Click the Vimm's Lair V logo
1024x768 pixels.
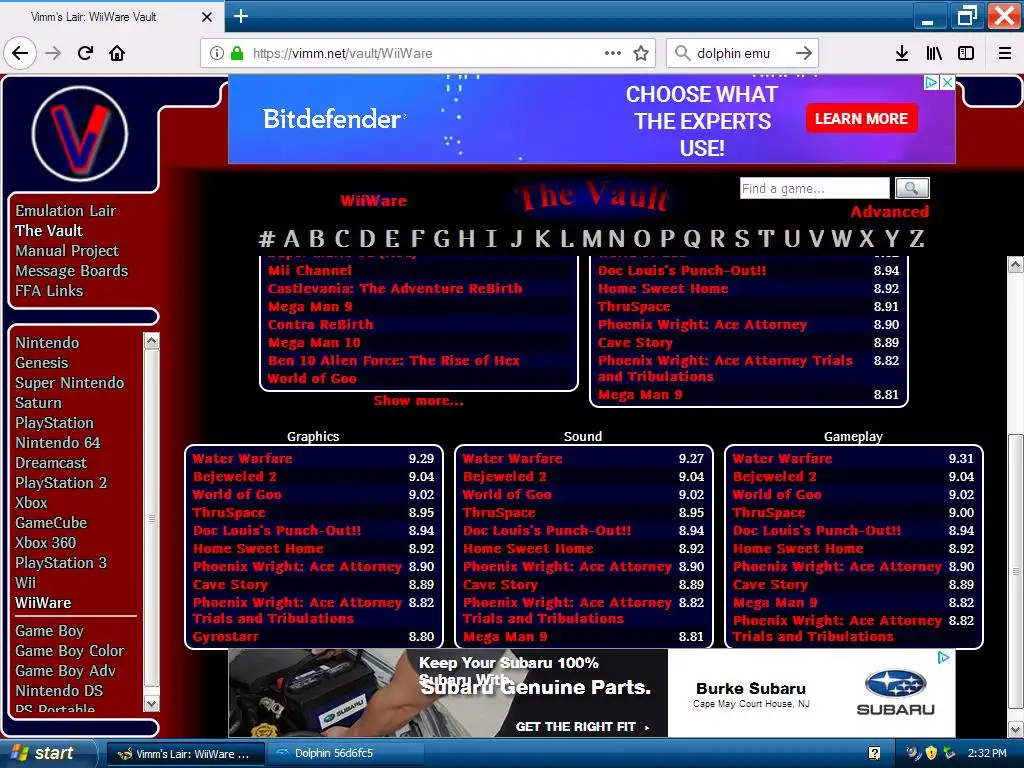pyautogui.click(x=80, y=134)
